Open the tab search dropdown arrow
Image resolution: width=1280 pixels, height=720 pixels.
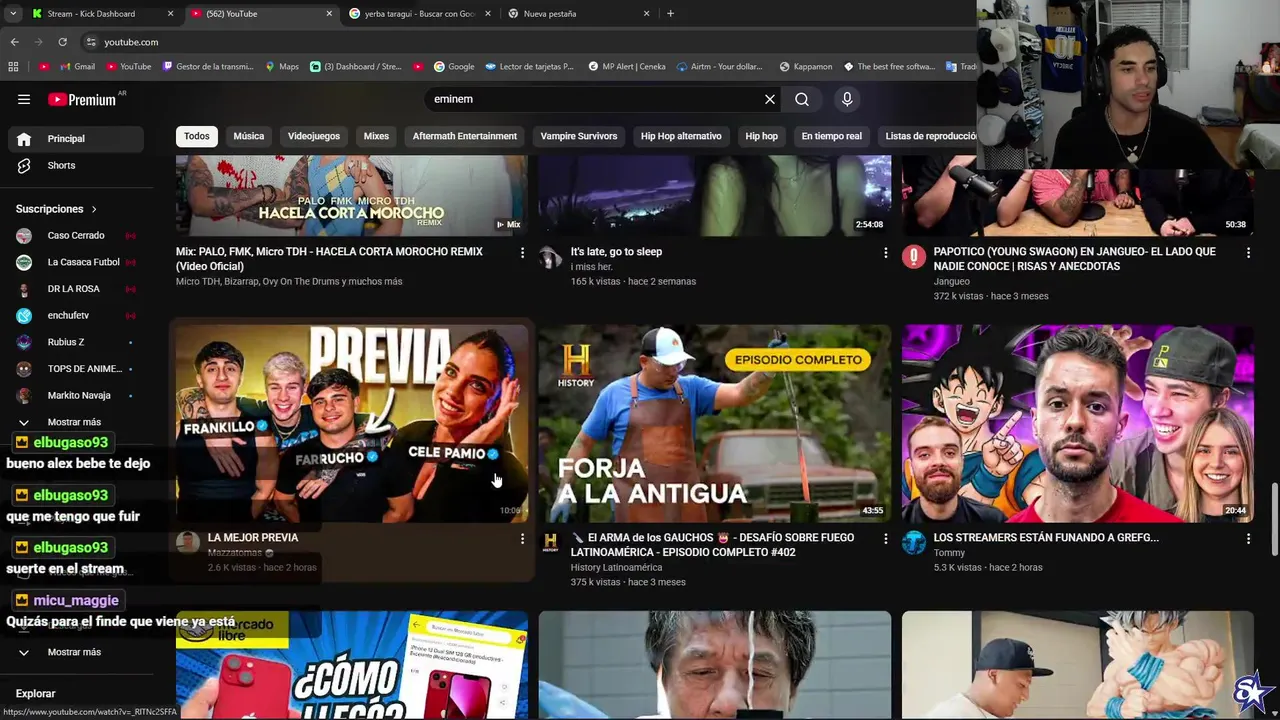[x=12, y=13]
